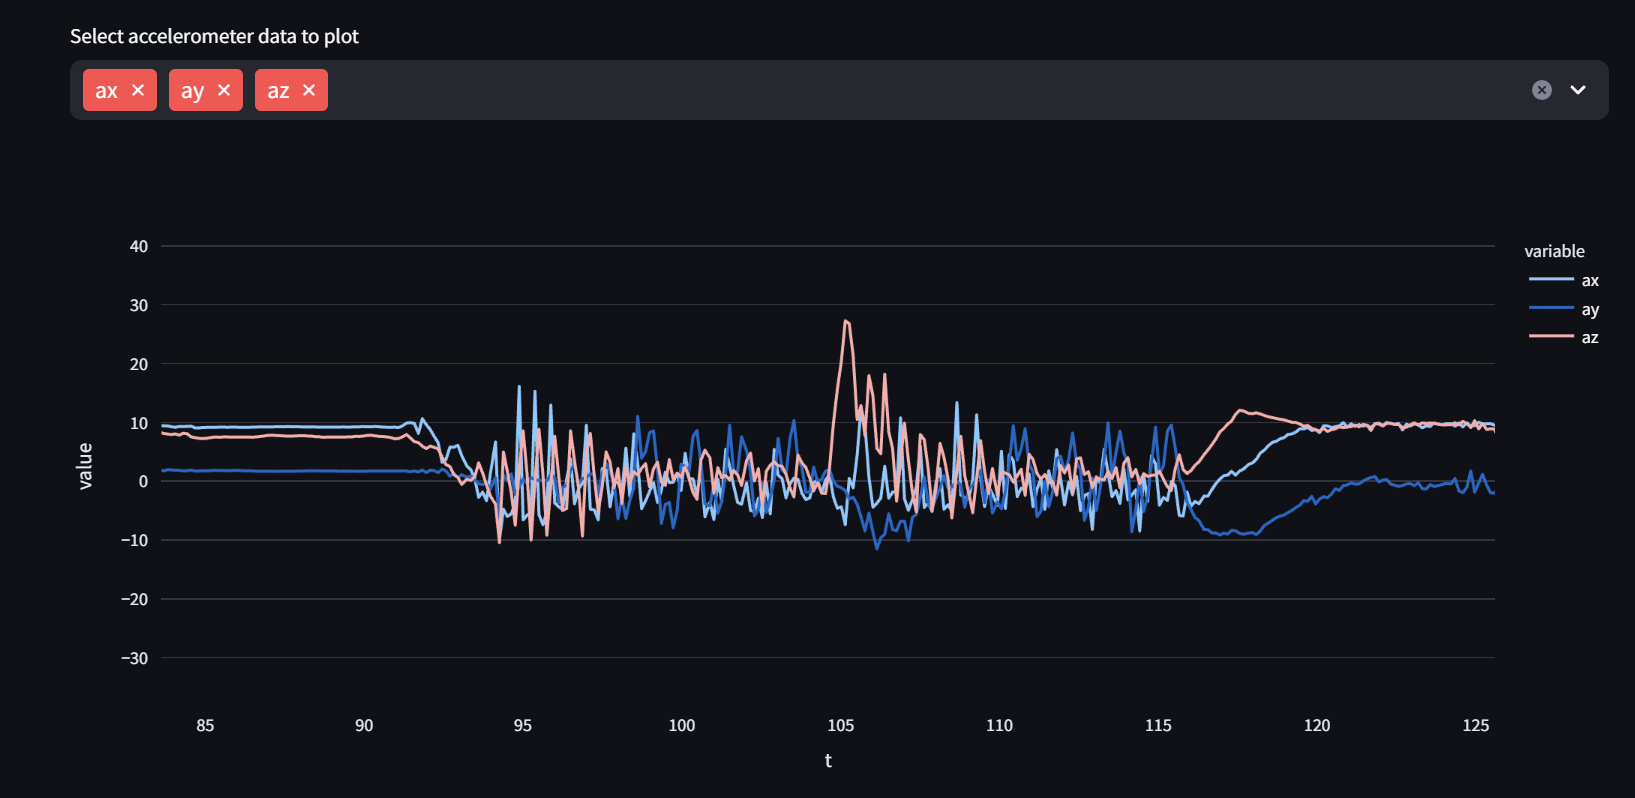Click the empty area of the multiselect box

click(x=900, y=90)
